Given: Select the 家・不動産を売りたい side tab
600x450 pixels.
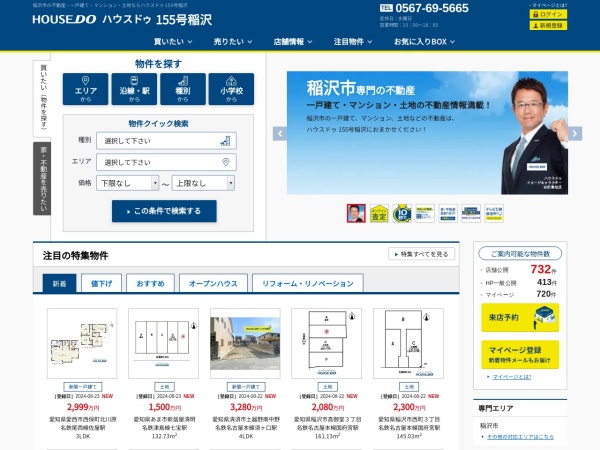Looking at the screenshot, I should click(x=42, y=178).
